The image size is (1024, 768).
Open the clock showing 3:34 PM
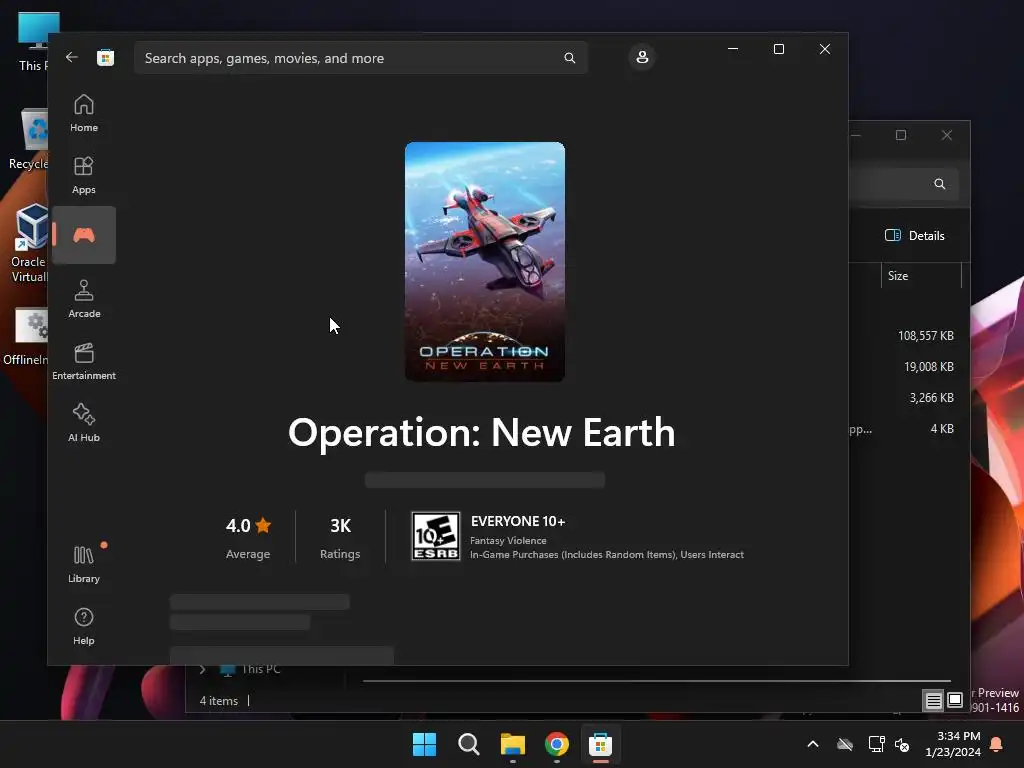pos(953,744)
